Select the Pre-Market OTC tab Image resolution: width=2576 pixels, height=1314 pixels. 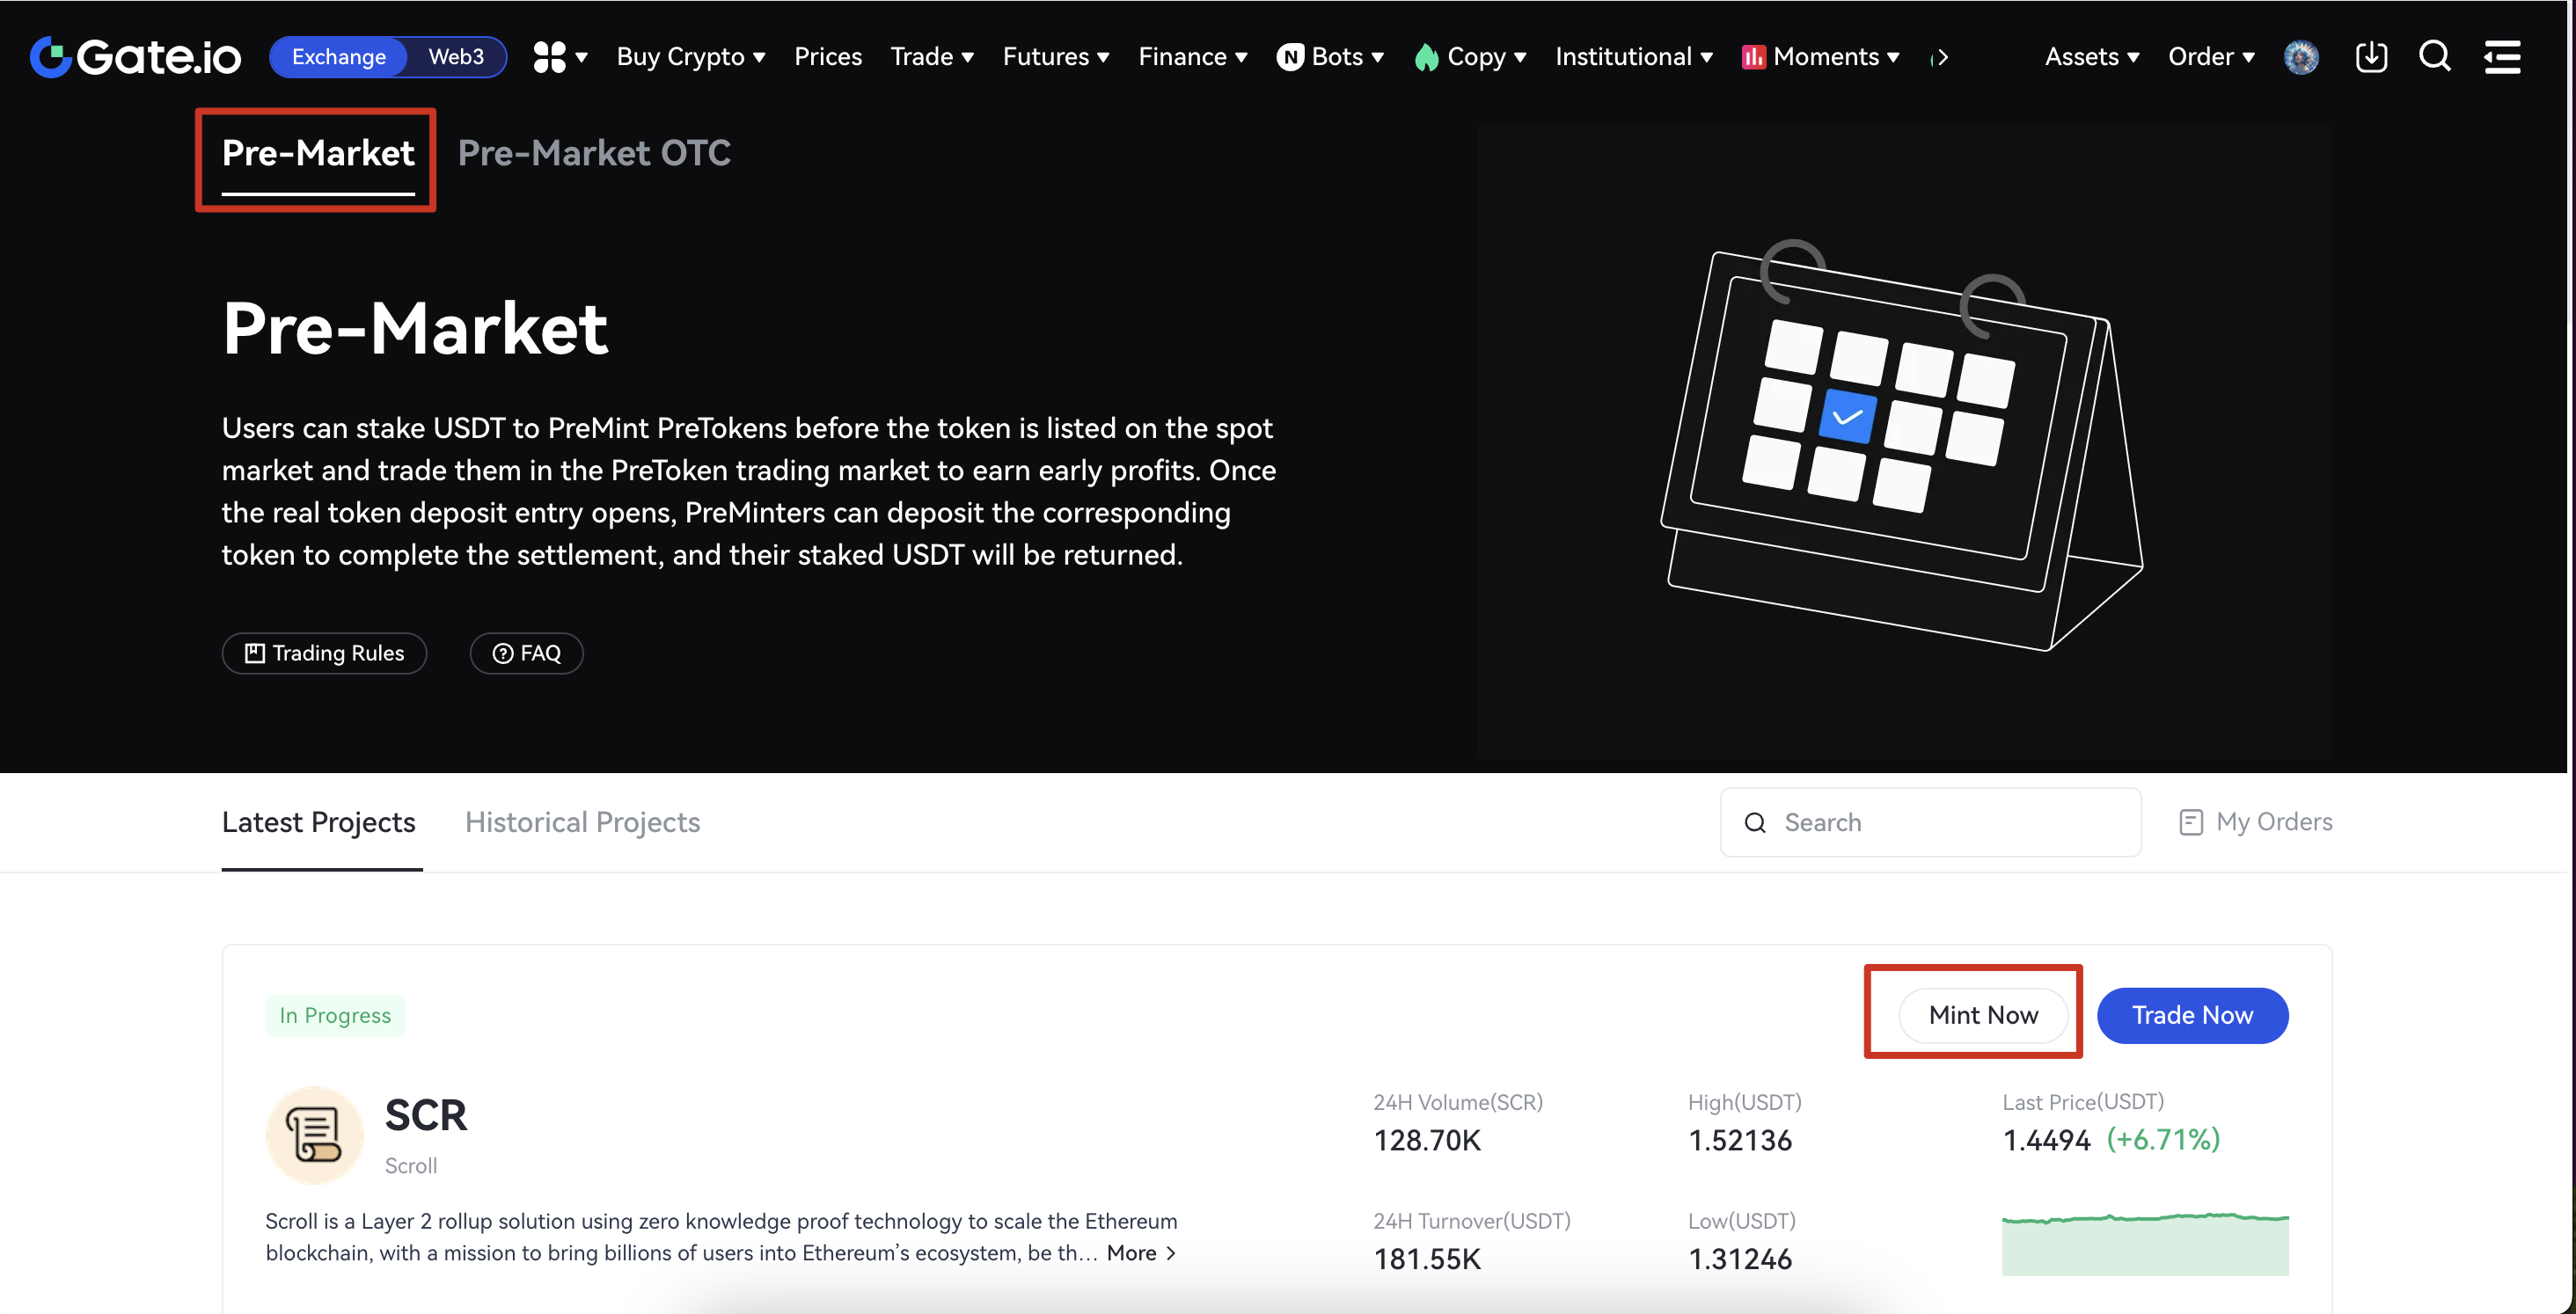point(594,153)
